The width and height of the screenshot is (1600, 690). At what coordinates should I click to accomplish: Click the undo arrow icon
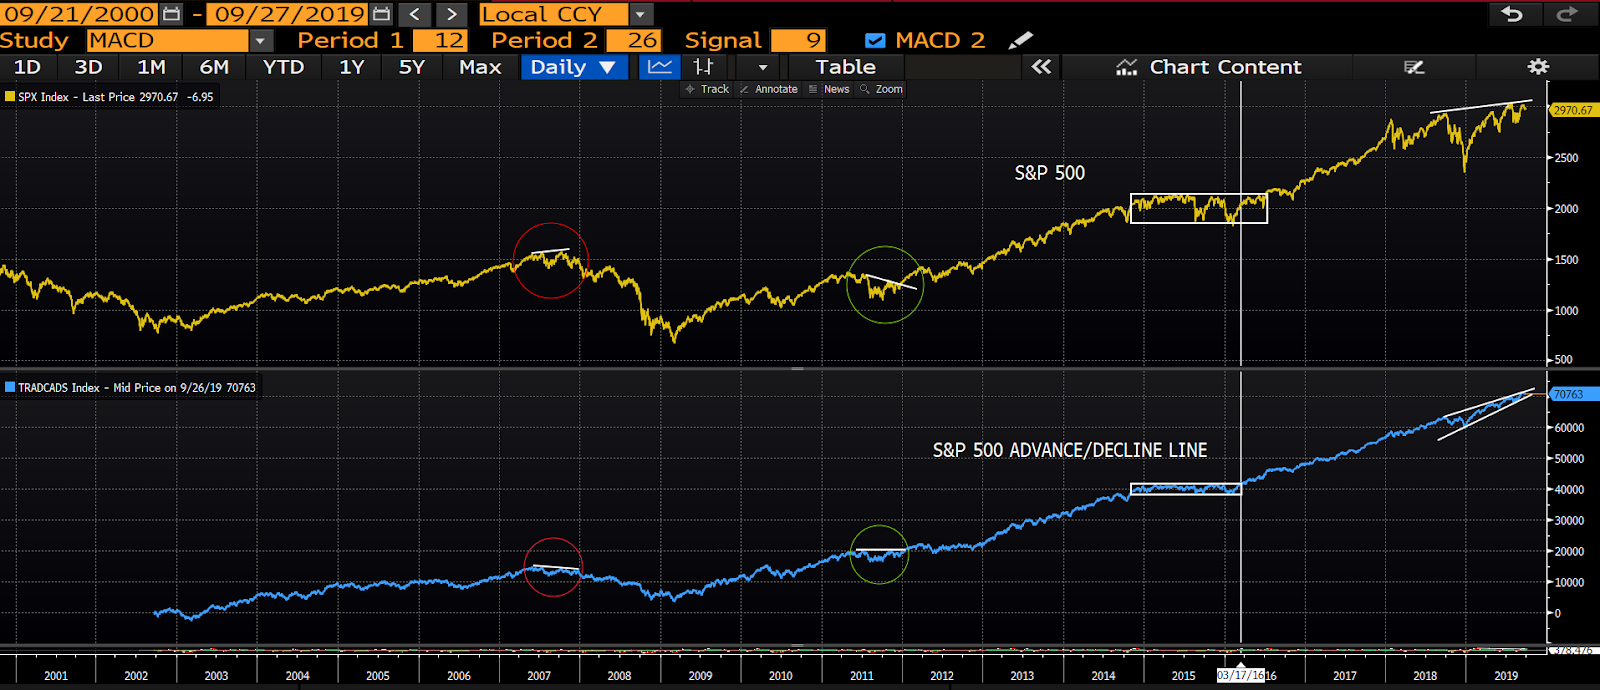[1512, 14]
